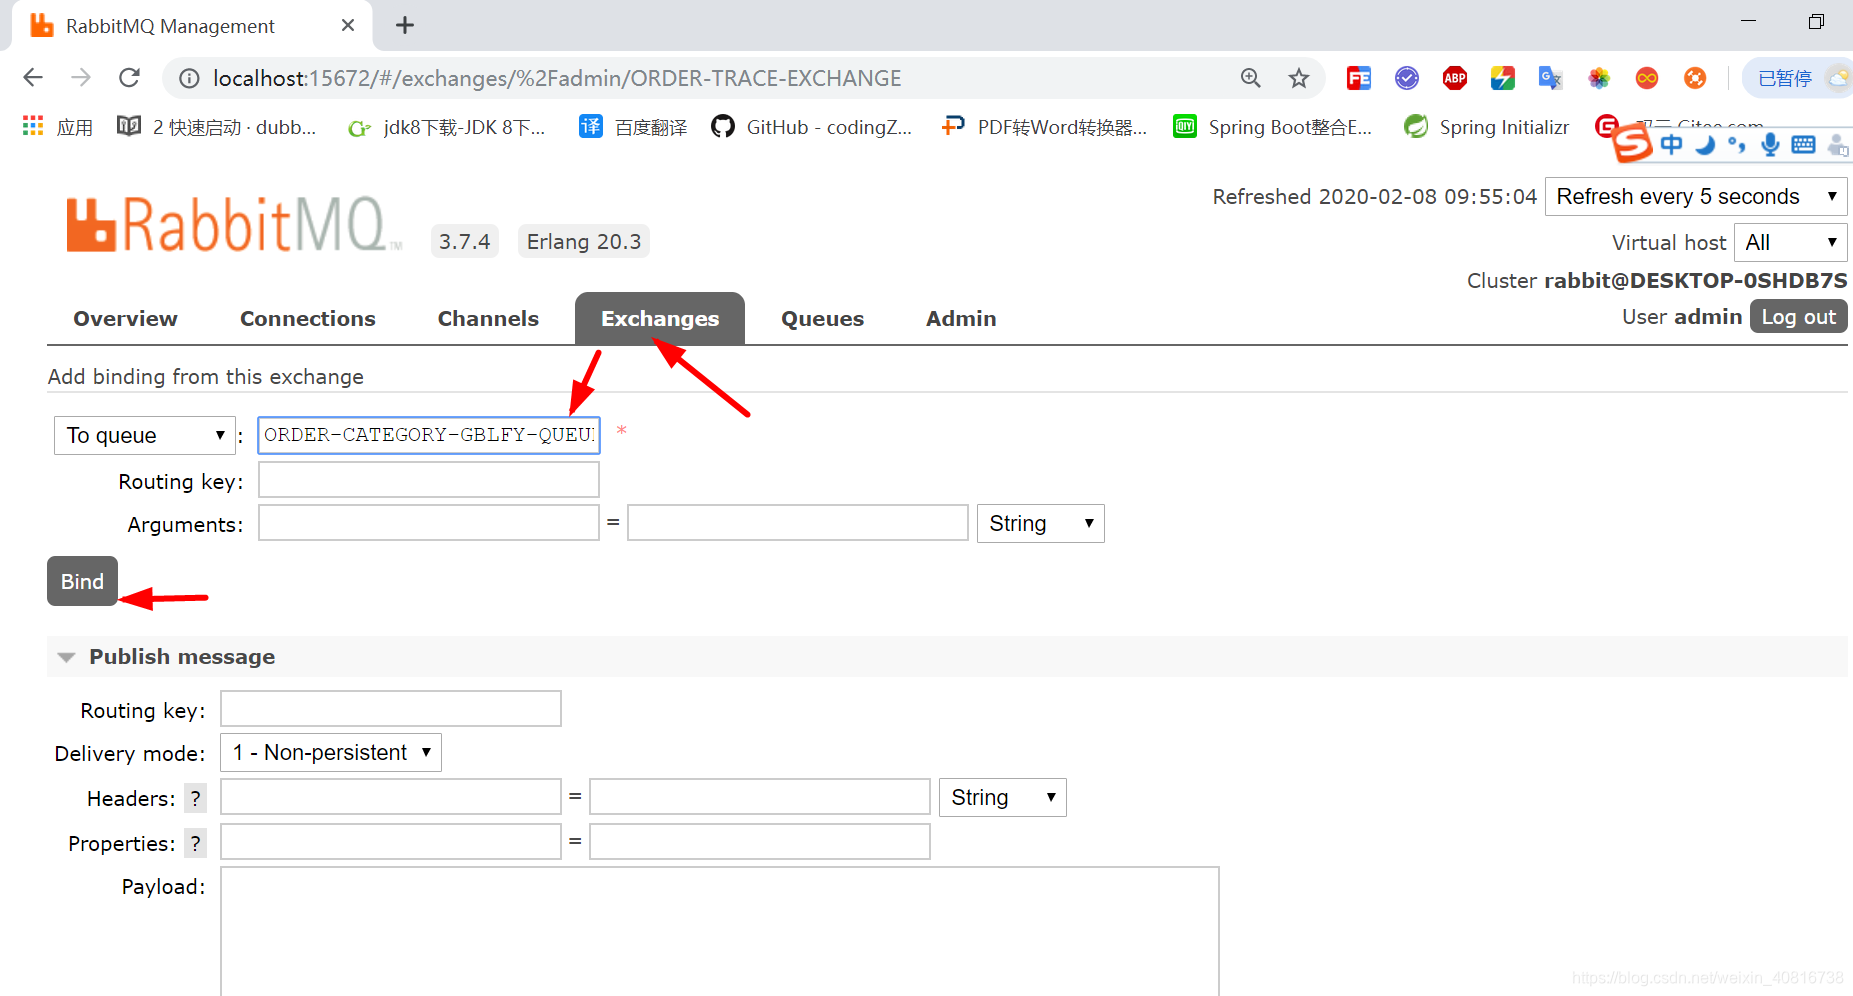Click the 已暂停 profile button

pos(1797,78)
